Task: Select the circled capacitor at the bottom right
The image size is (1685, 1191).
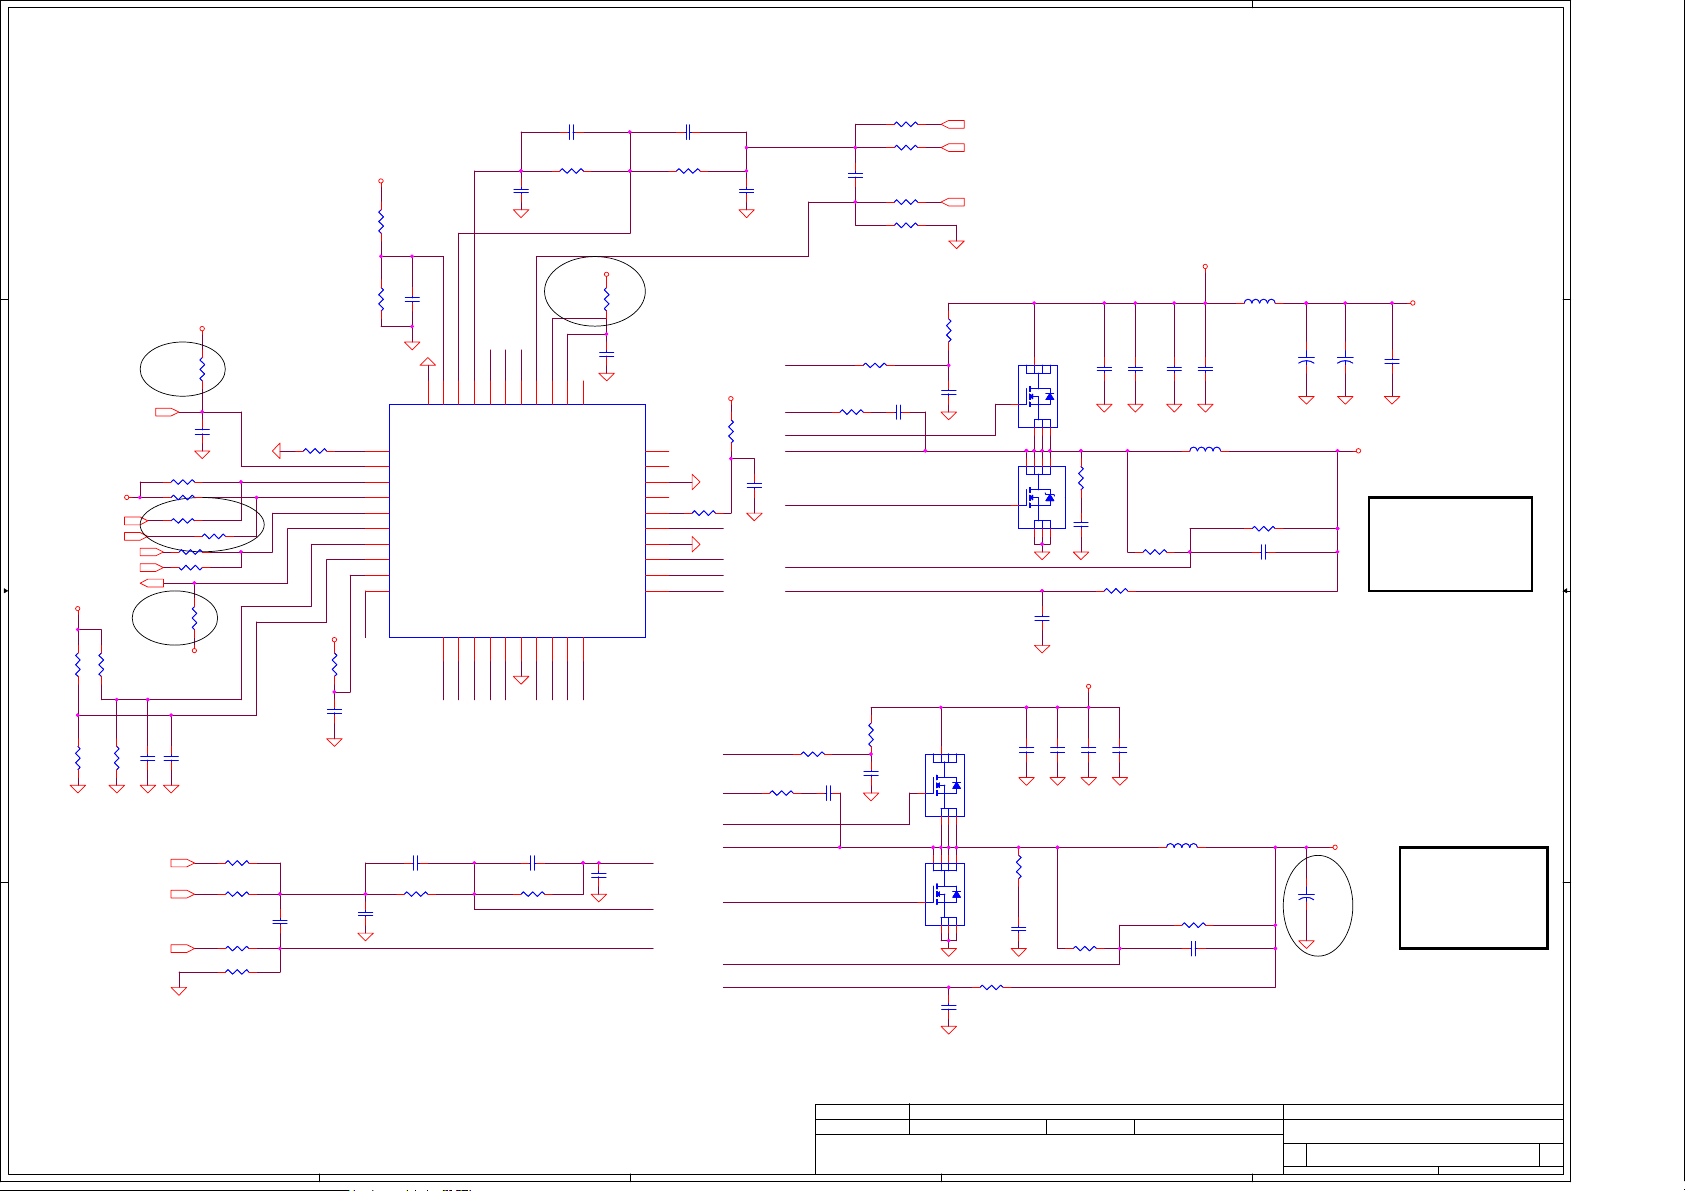Action: [1306, 897]
